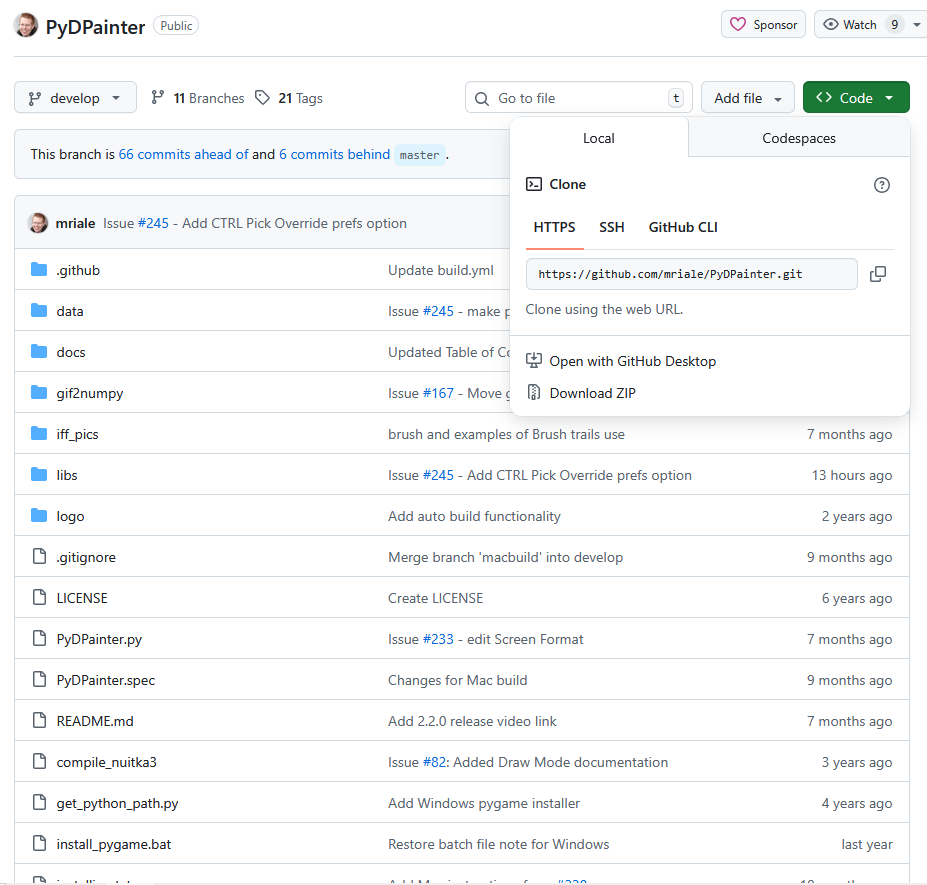
Task: Open 'Create LICENSE' commit message
Action: point(435,598)
